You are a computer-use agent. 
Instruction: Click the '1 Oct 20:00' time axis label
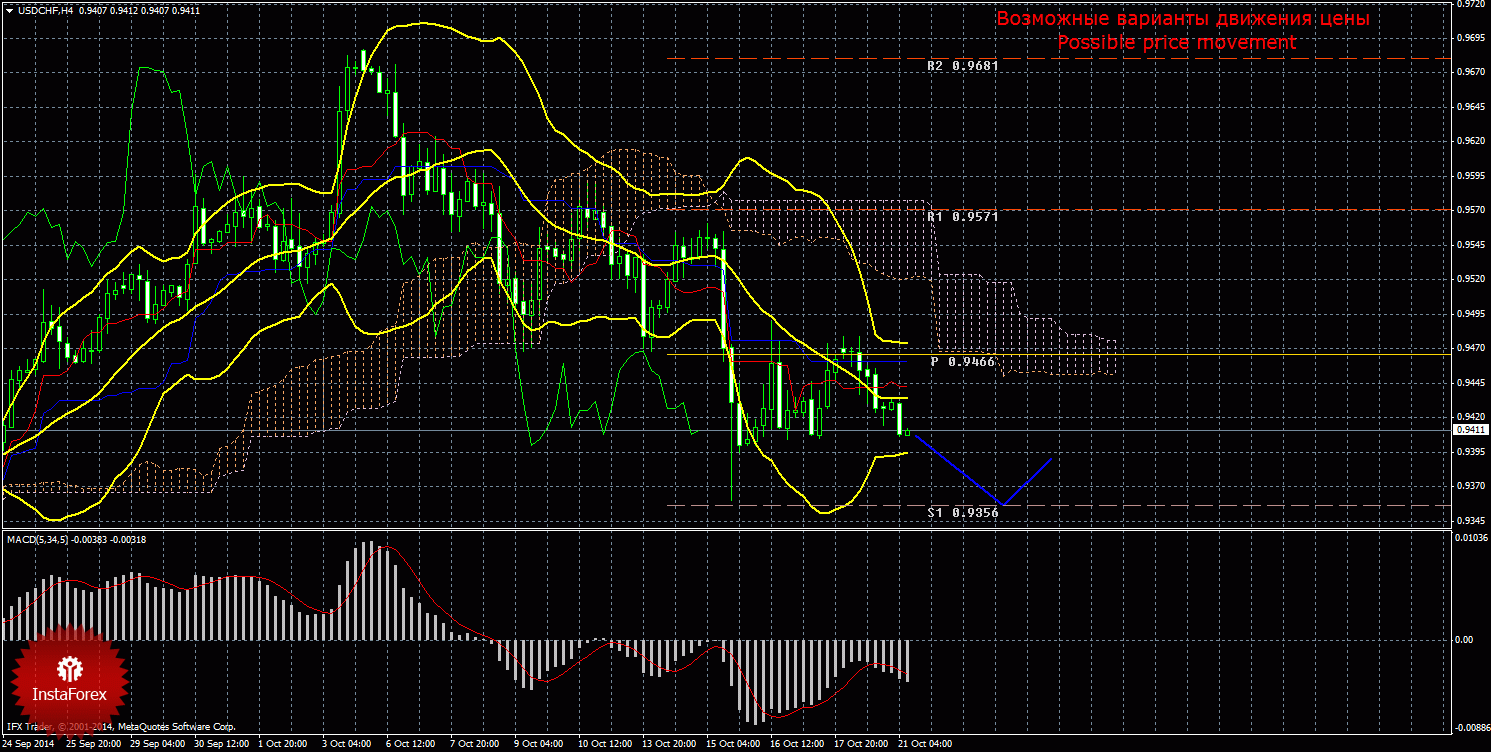[285, 744]
